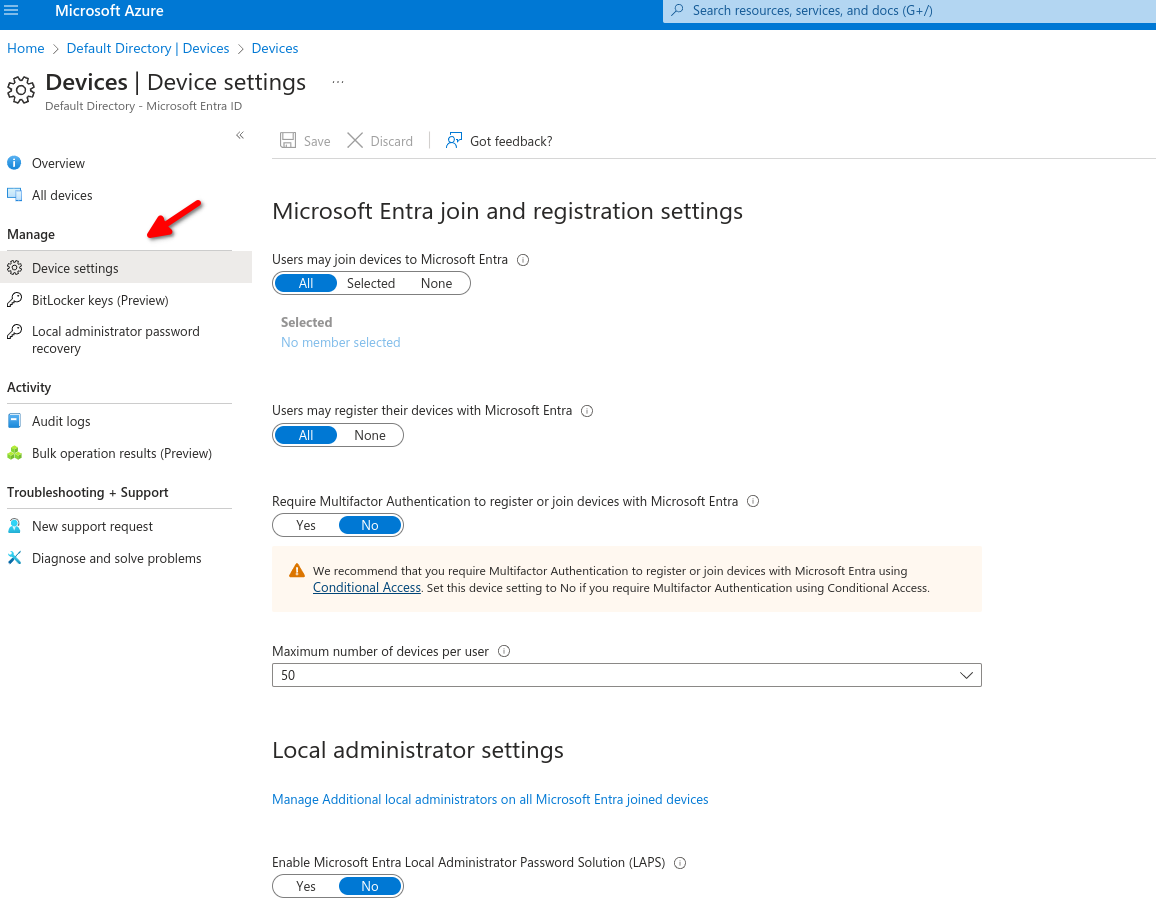
Task: Select Yes for Require Multifactor Authentication
Action: coord(306,525)
